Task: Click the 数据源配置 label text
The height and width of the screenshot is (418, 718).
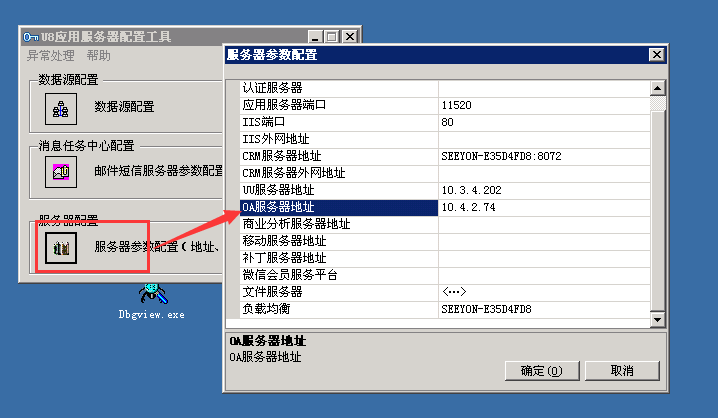Action: tap(124, 107)
